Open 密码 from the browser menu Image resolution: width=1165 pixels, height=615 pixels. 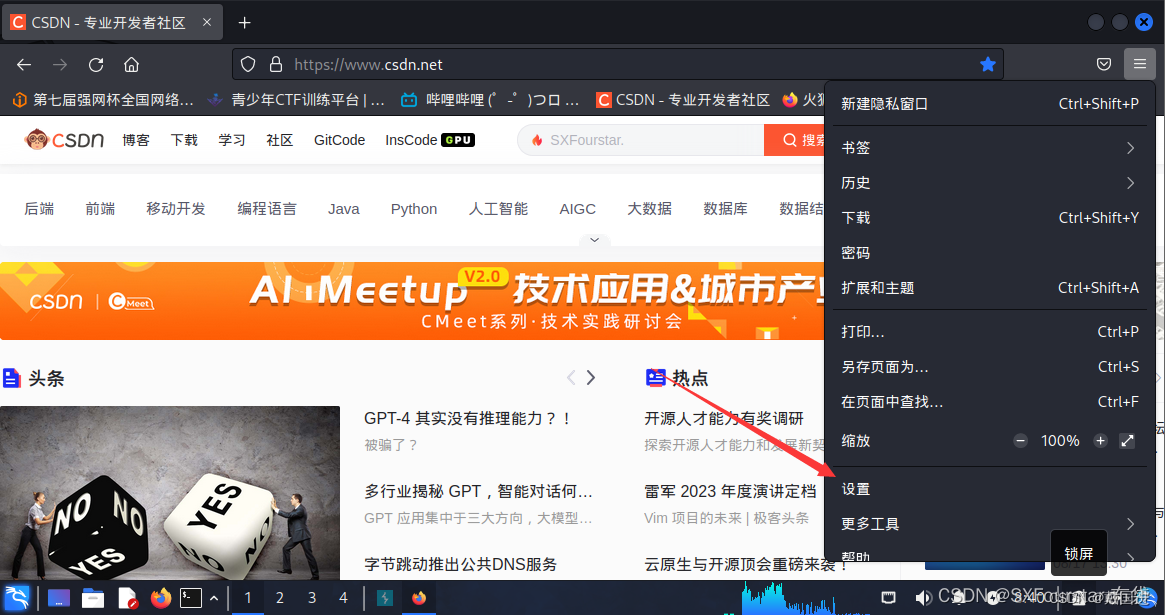(x=990, y=253)
